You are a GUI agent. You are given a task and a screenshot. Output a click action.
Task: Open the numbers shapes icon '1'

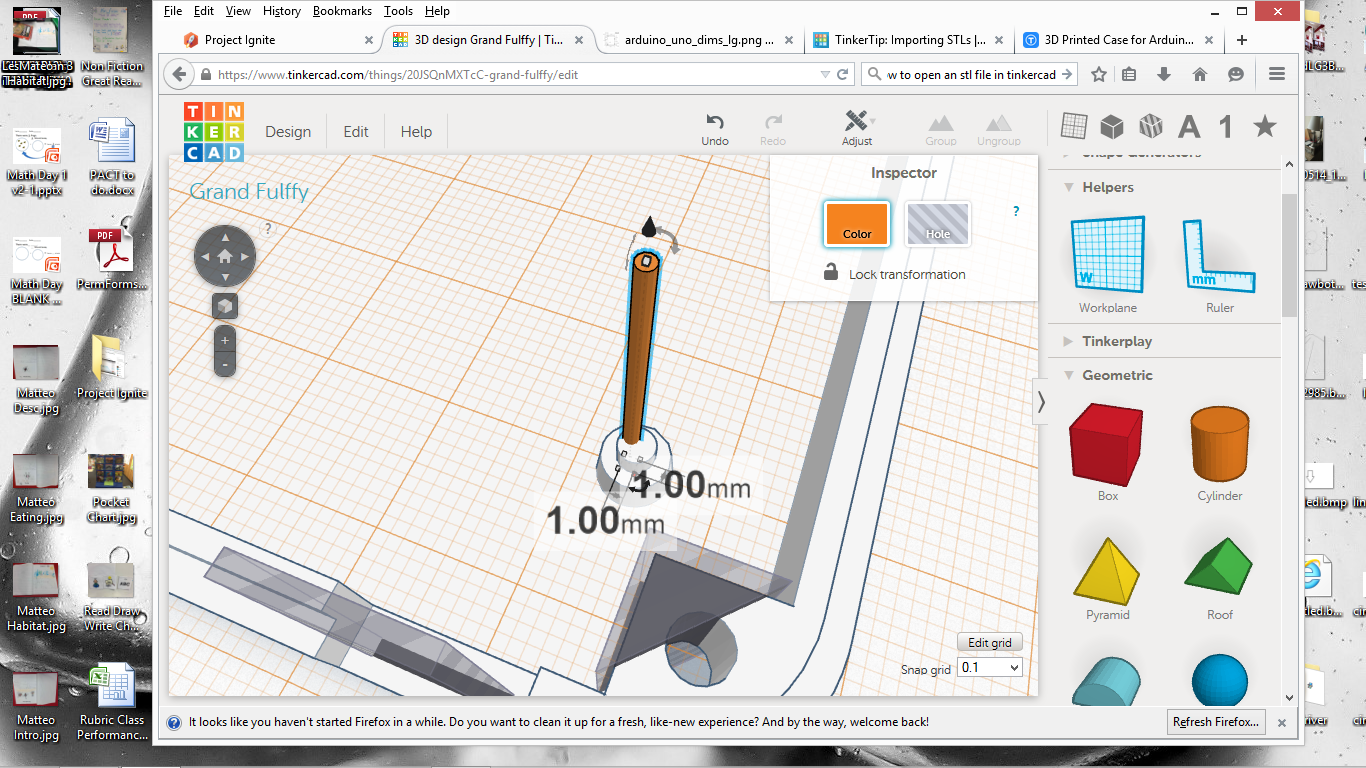click(x=1226, y=126)
